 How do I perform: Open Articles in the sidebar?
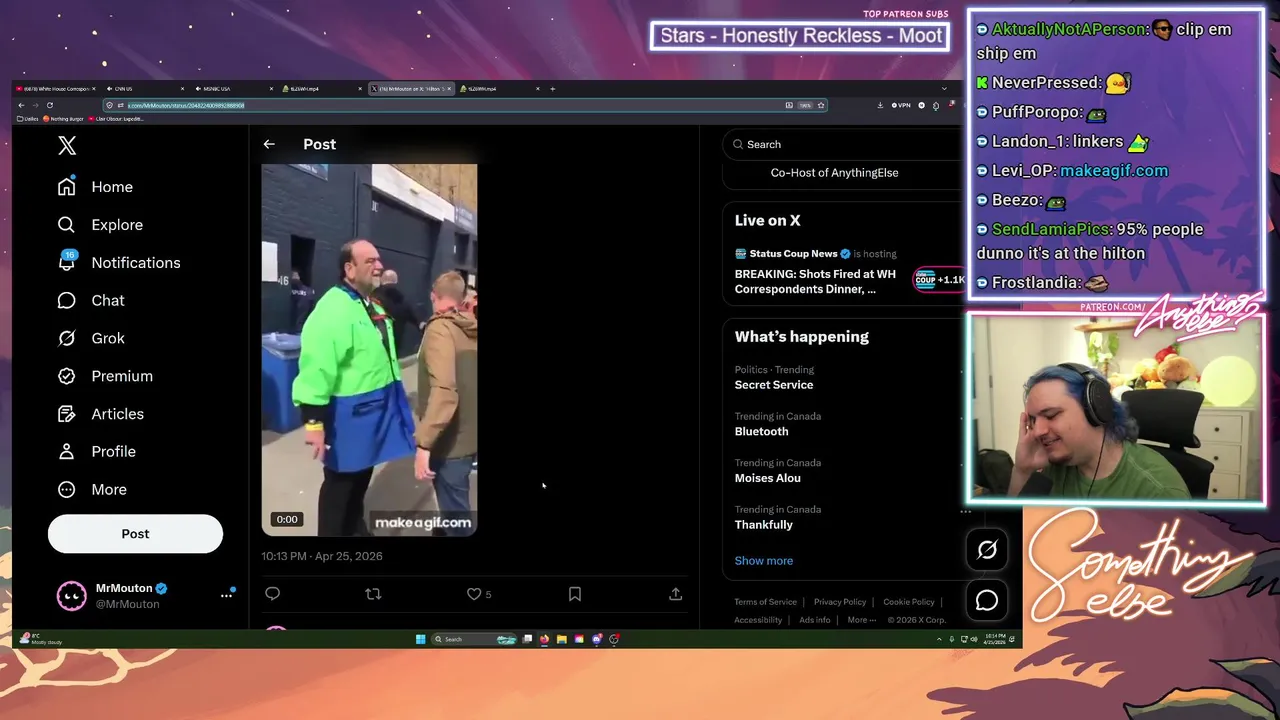click(x=101, y=414)
